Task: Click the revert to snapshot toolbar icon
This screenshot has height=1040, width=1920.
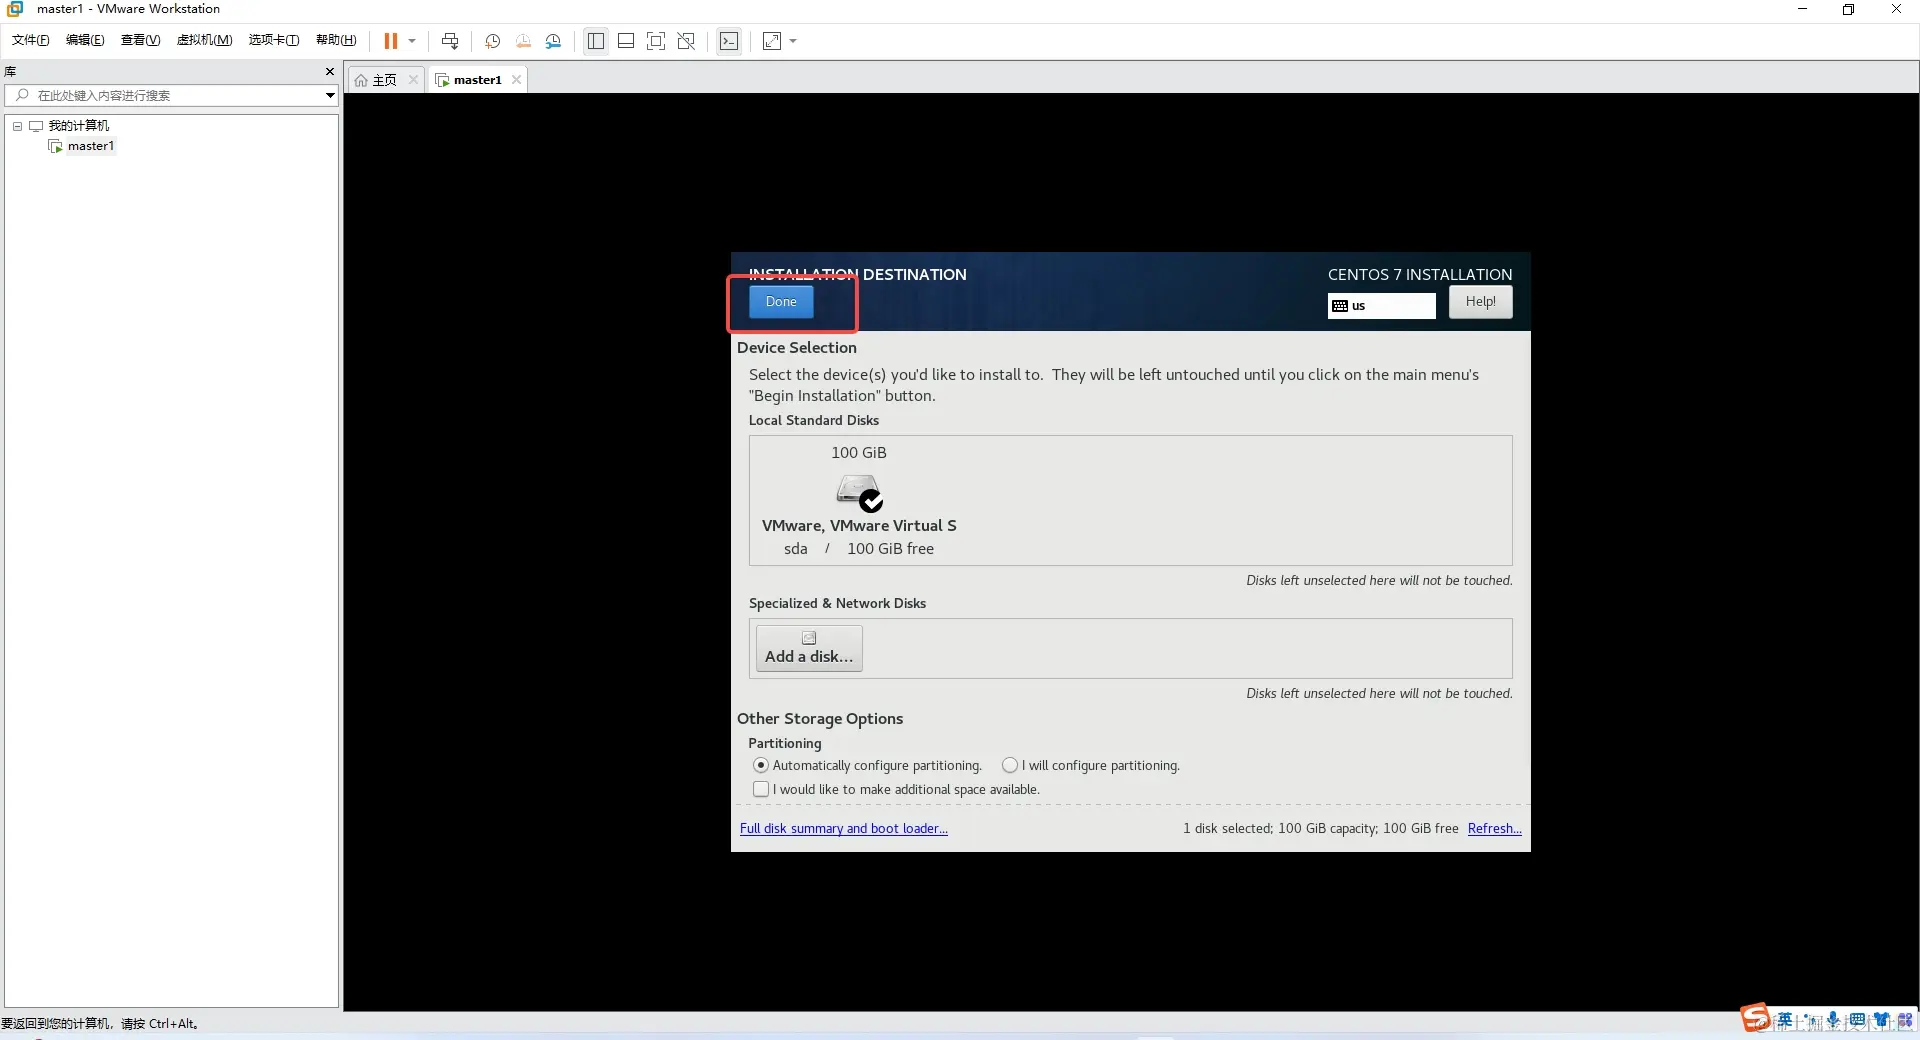Action: [523, 41]
